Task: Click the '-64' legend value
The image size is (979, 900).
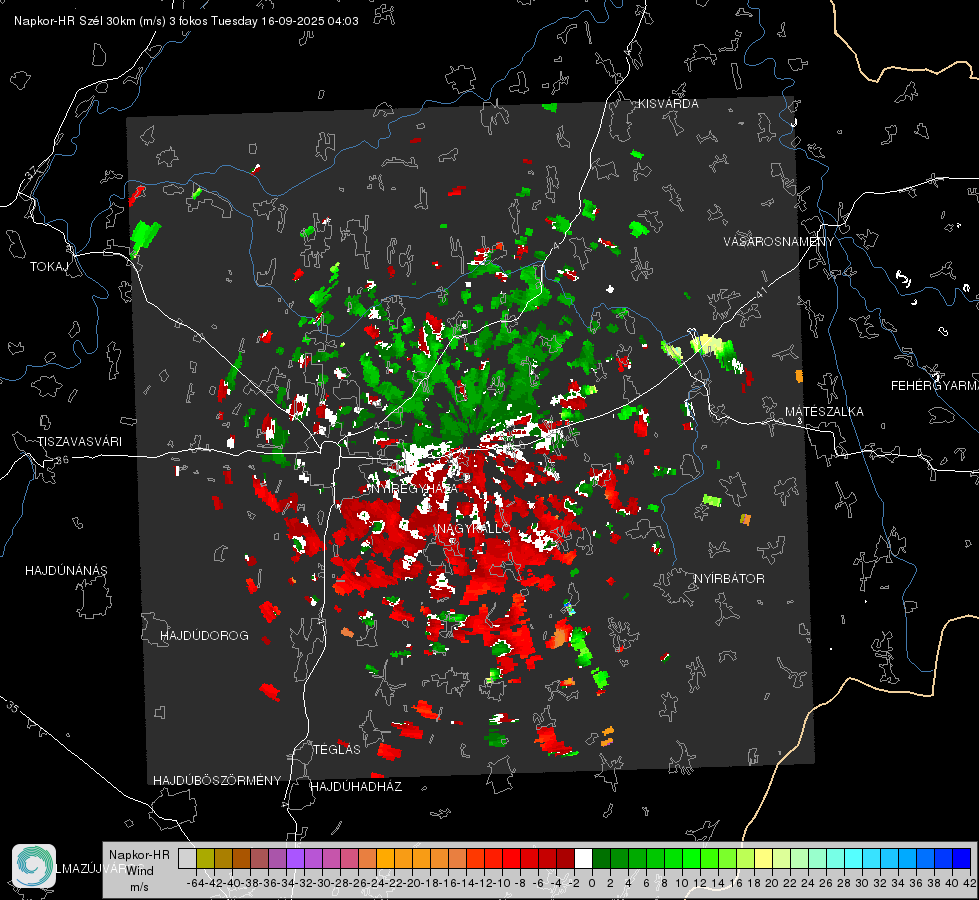Action: point(195,883)
